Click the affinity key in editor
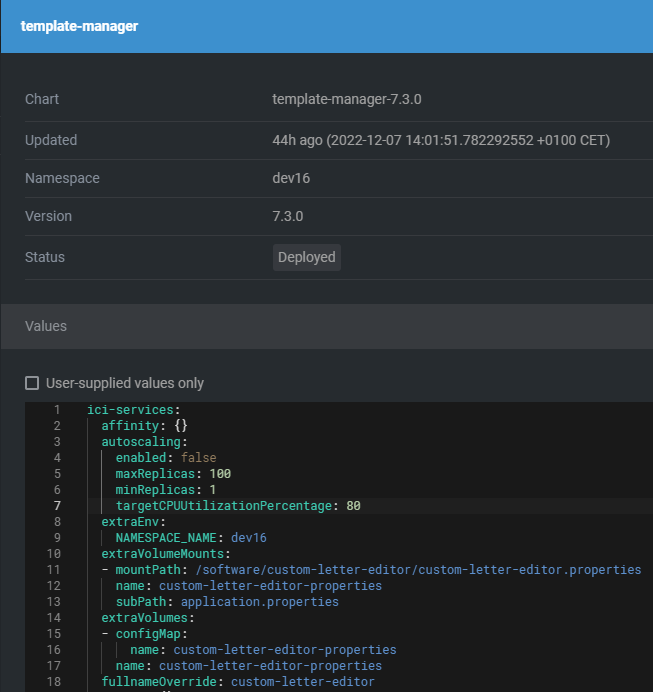This screenshot has width=653, height=692. (130, 426)
